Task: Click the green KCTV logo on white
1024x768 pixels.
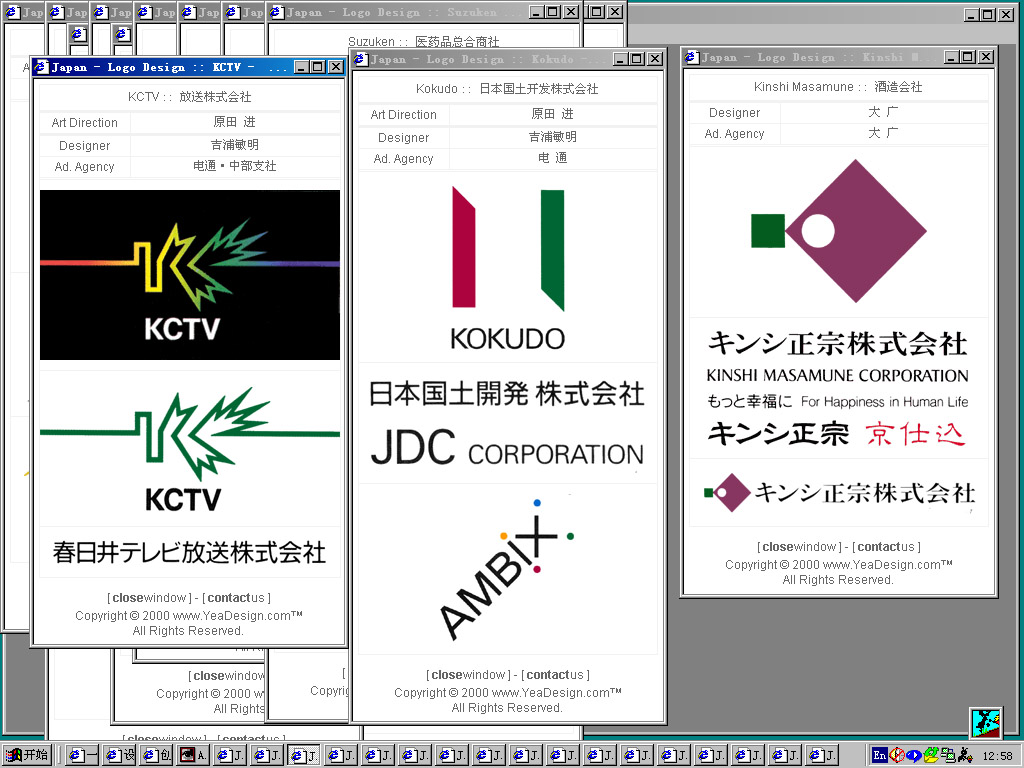Action: click(x=190, y=450)
